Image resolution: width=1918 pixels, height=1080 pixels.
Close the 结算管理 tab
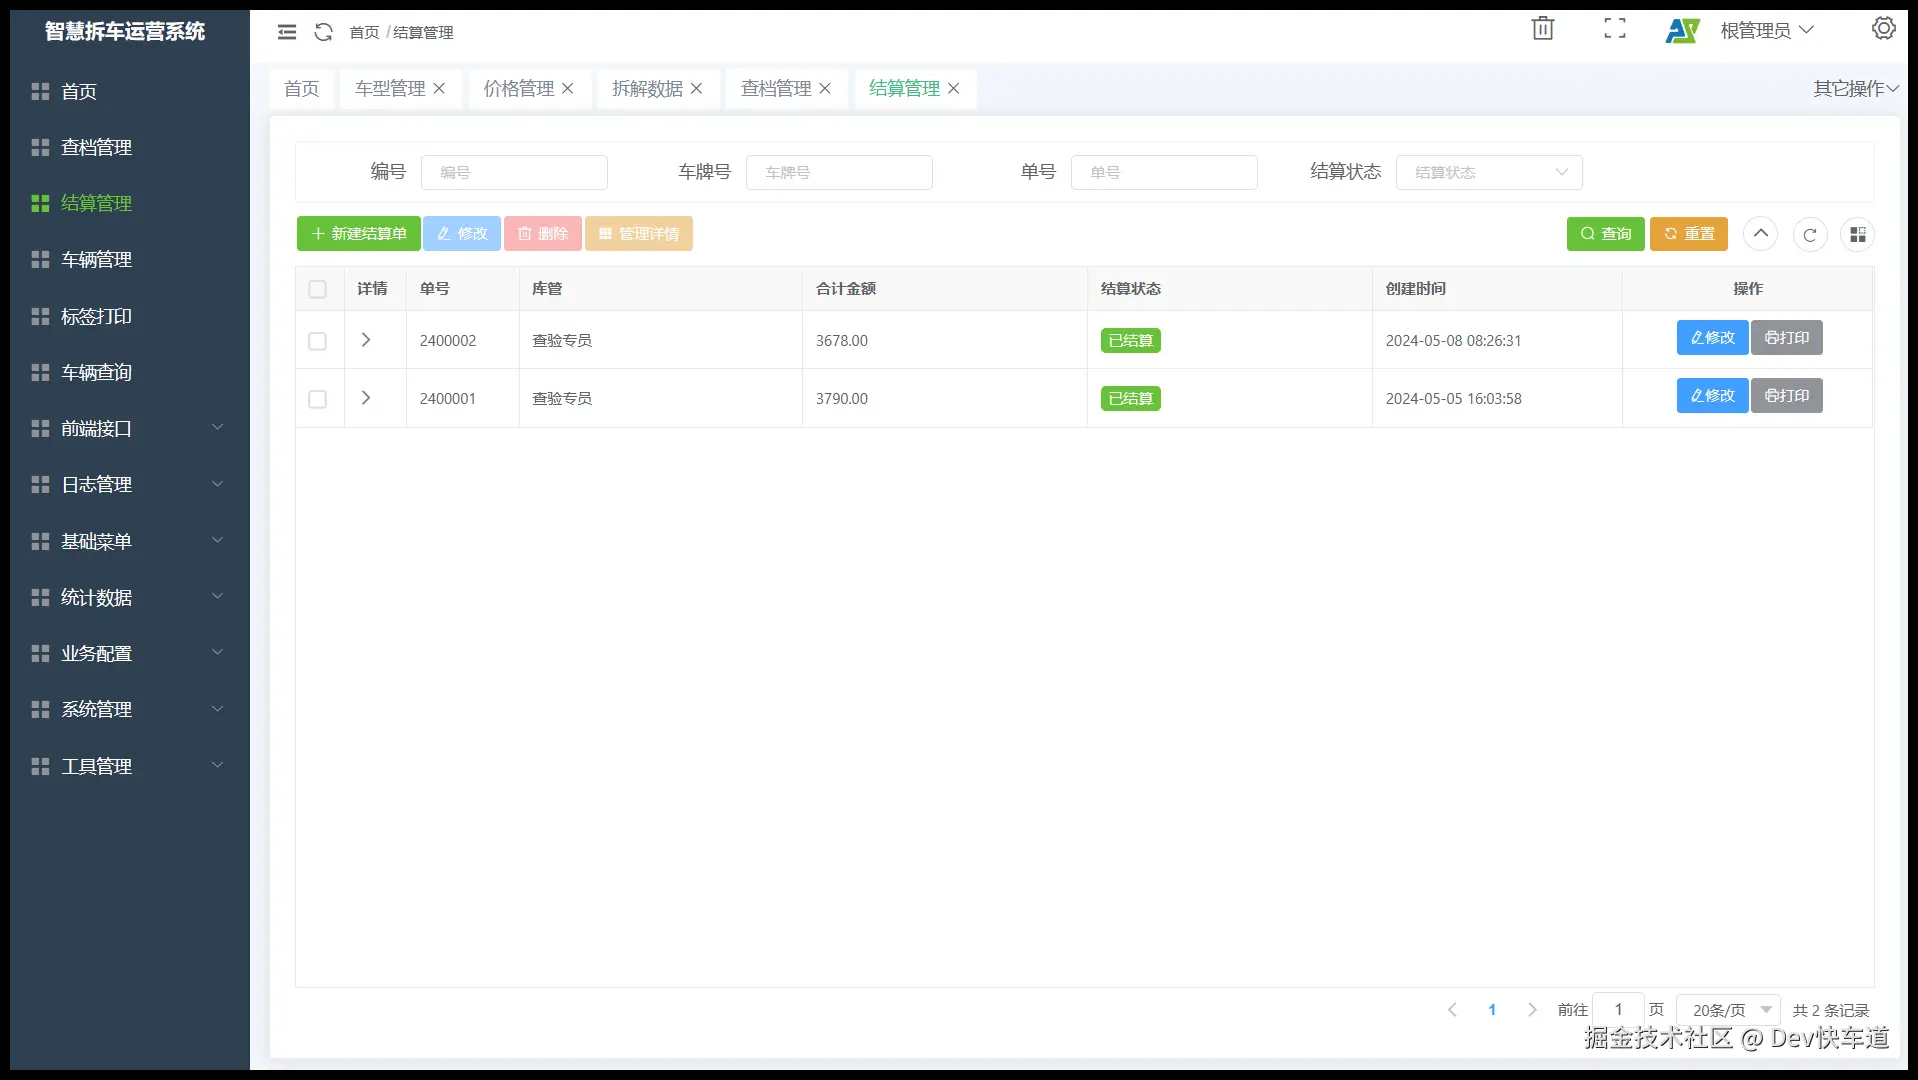pyautogui.click(x=954, y=89)
